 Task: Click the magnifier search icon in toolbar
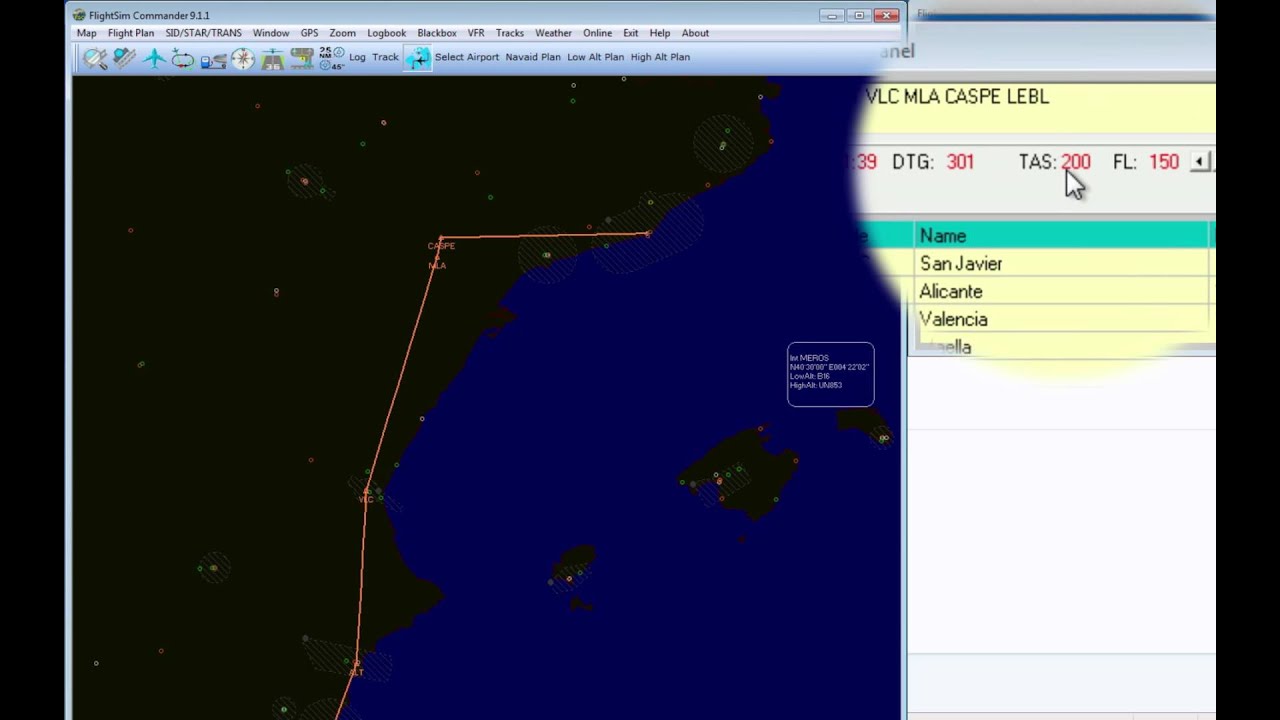pyautogui.click(x=95, y=58)
